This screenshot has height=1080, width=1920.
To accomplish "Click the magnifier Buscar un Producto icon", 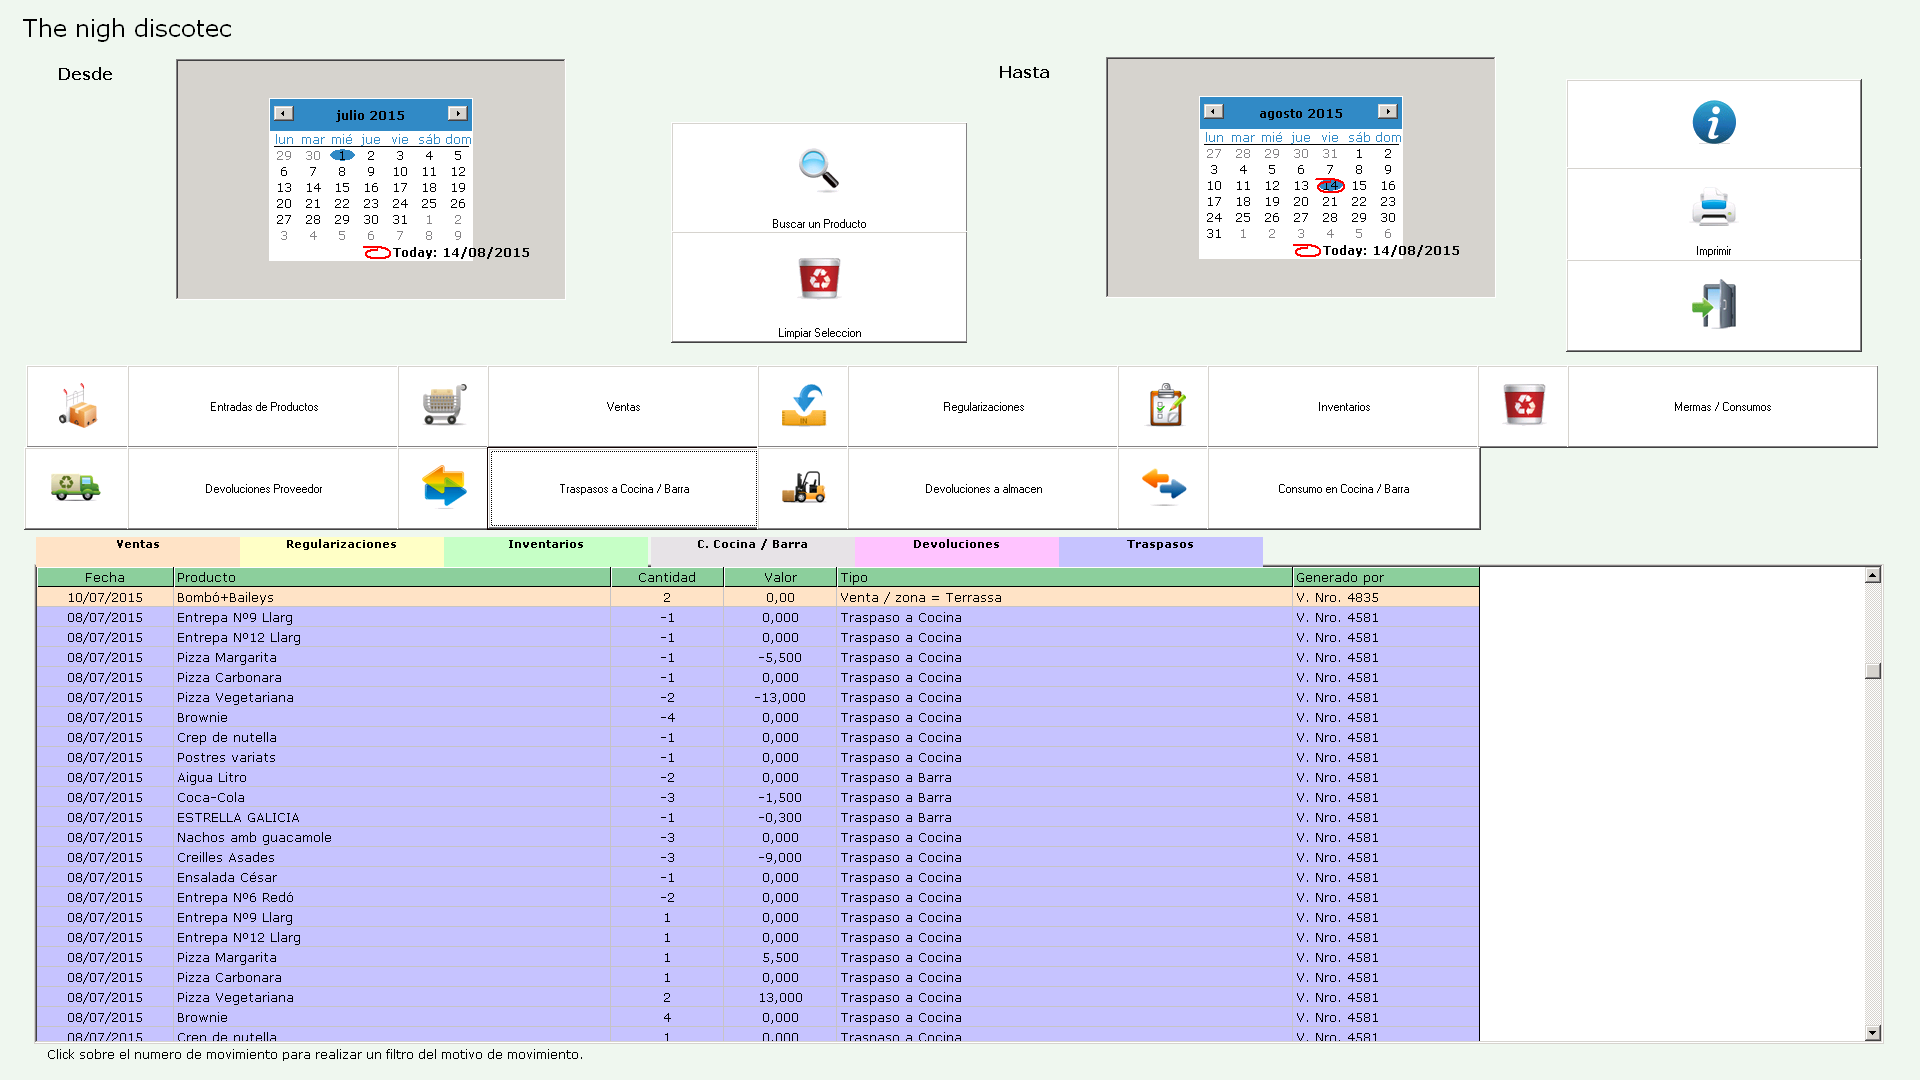I will coord(818,170).
